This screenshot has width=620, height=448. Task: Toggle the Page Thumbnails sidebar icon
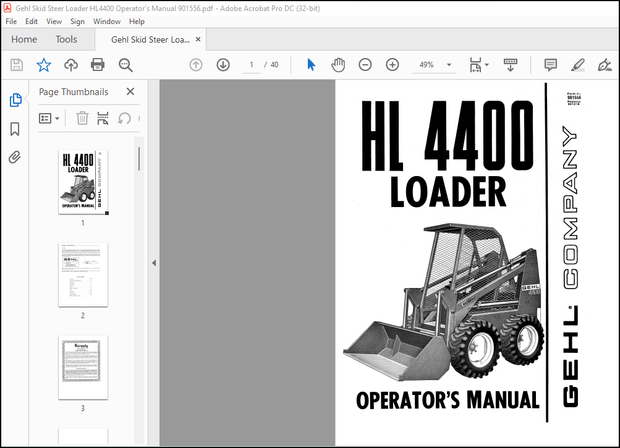click(x=15, y=100)
